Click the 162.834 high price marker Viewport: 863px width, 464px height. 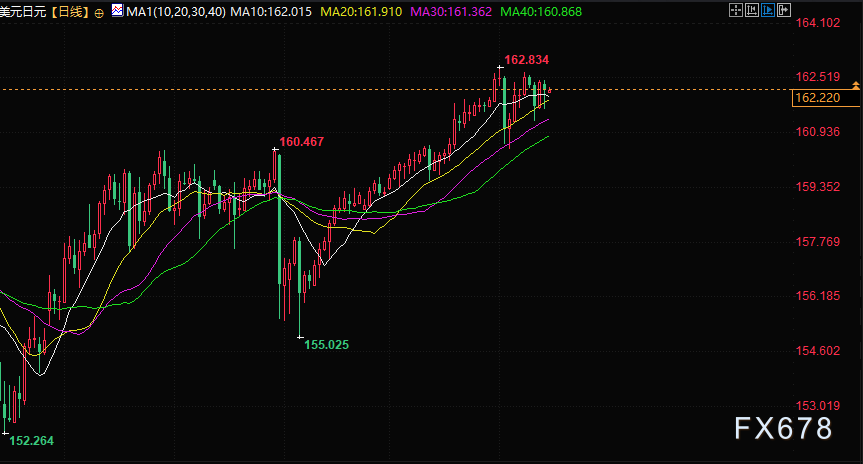tap(527, 59)
